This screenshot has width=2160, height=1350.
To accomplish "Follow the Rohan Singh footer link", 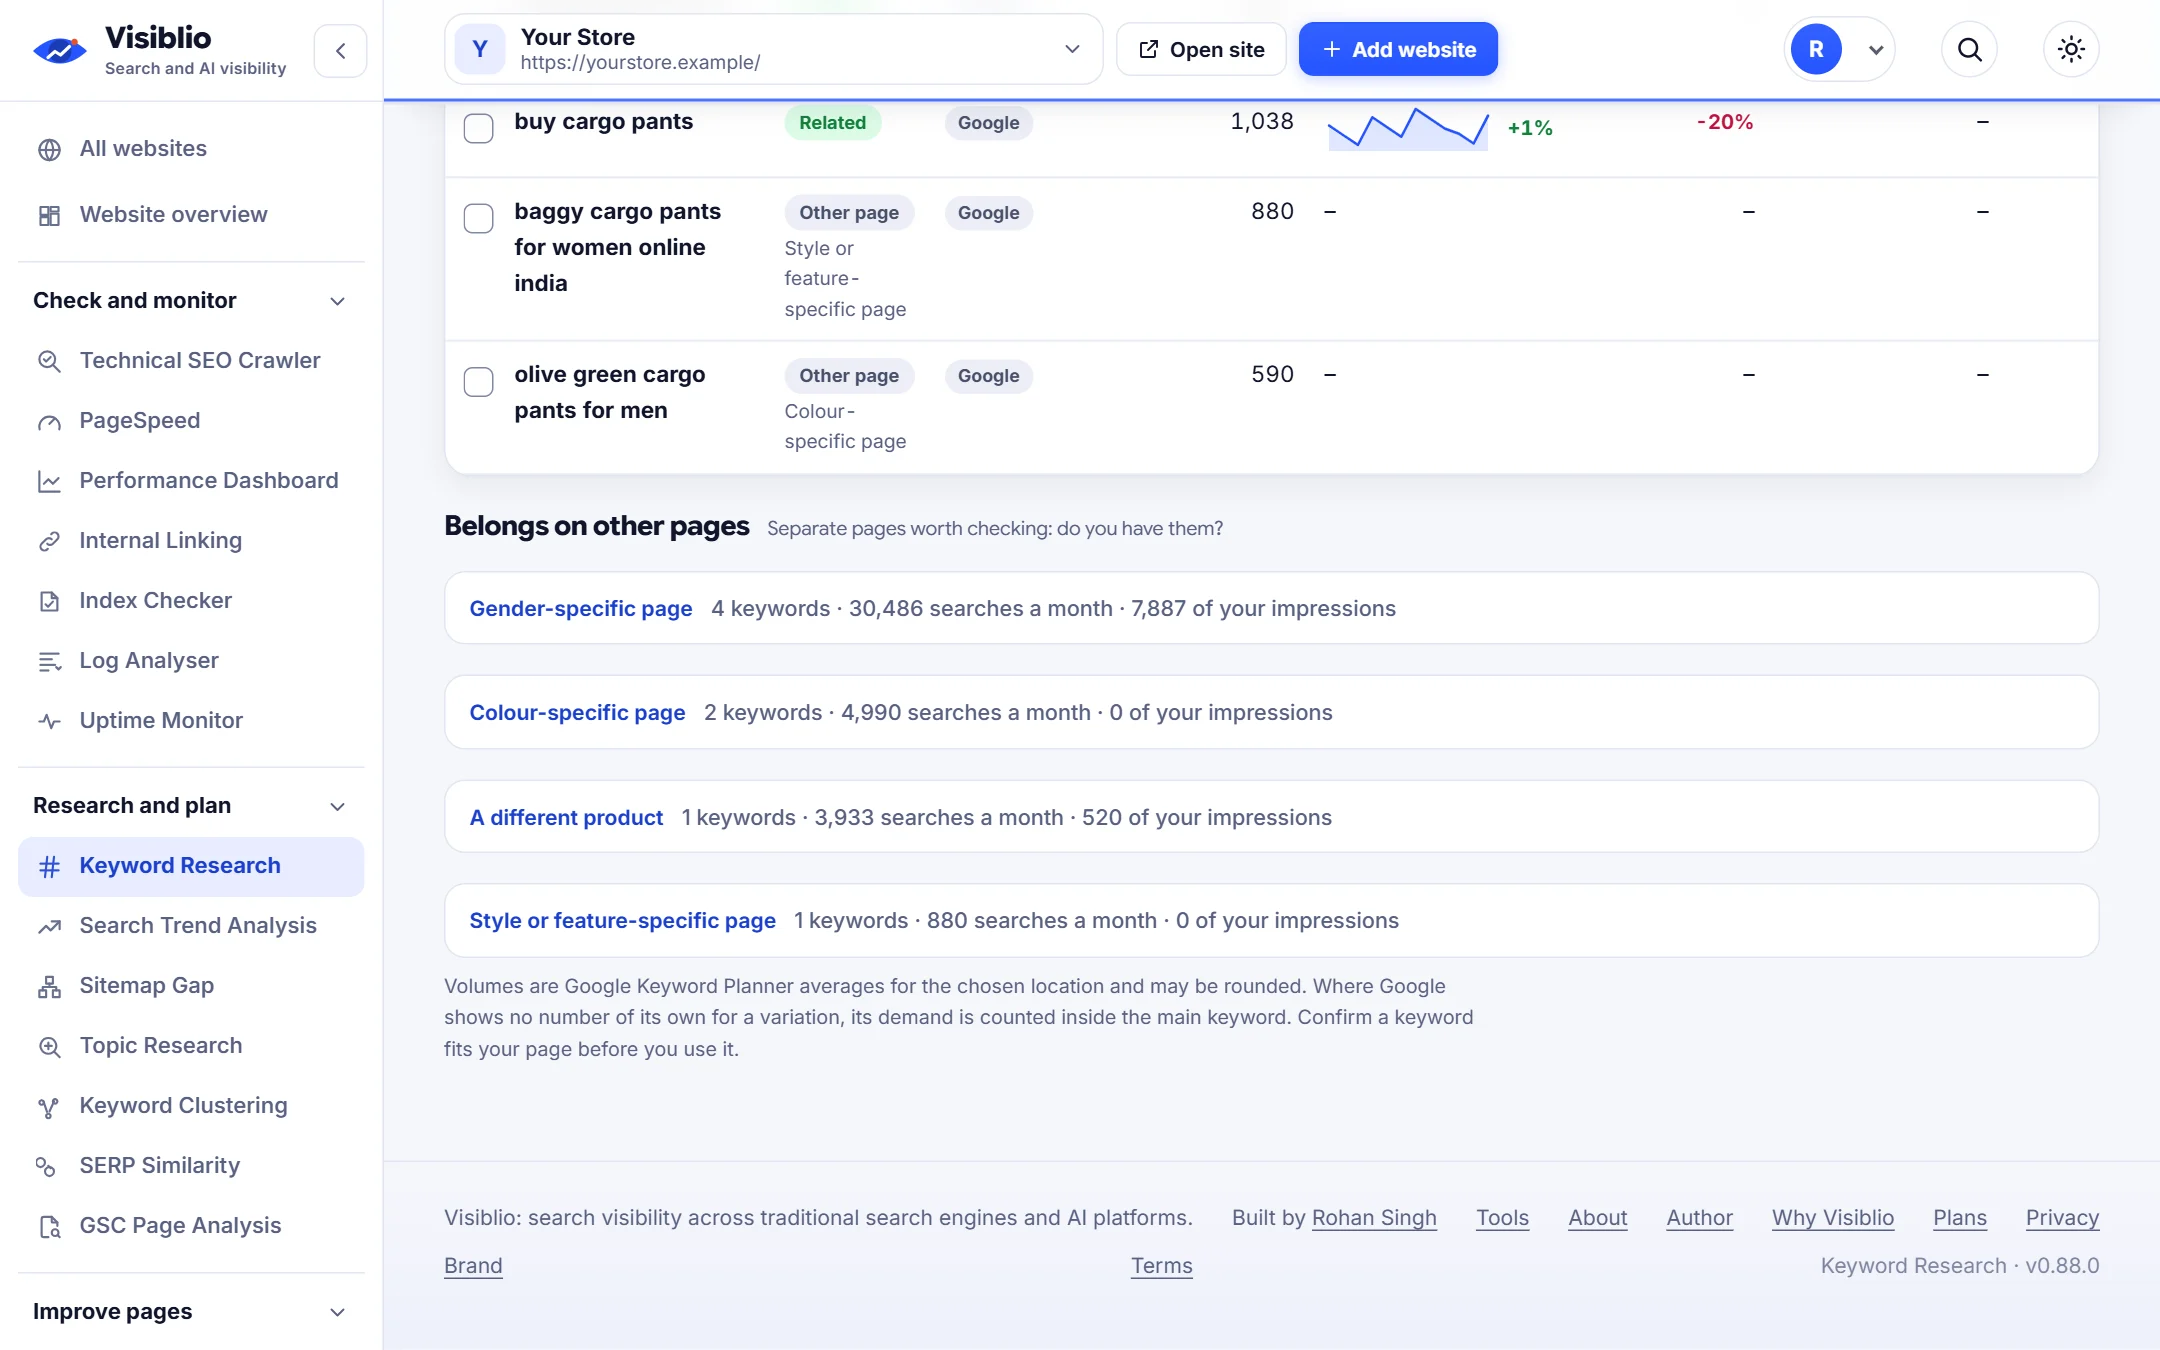I will point(1374,1218).
